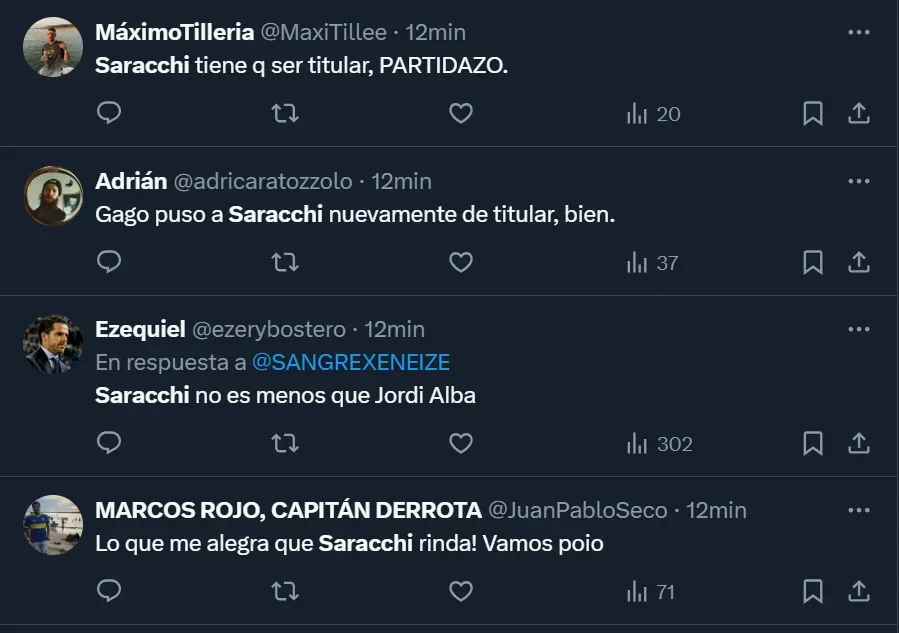Open more options on Ezequiel's tweet
Image resolution: width=899 pixels, height=633 pixels.
[858, 329]
